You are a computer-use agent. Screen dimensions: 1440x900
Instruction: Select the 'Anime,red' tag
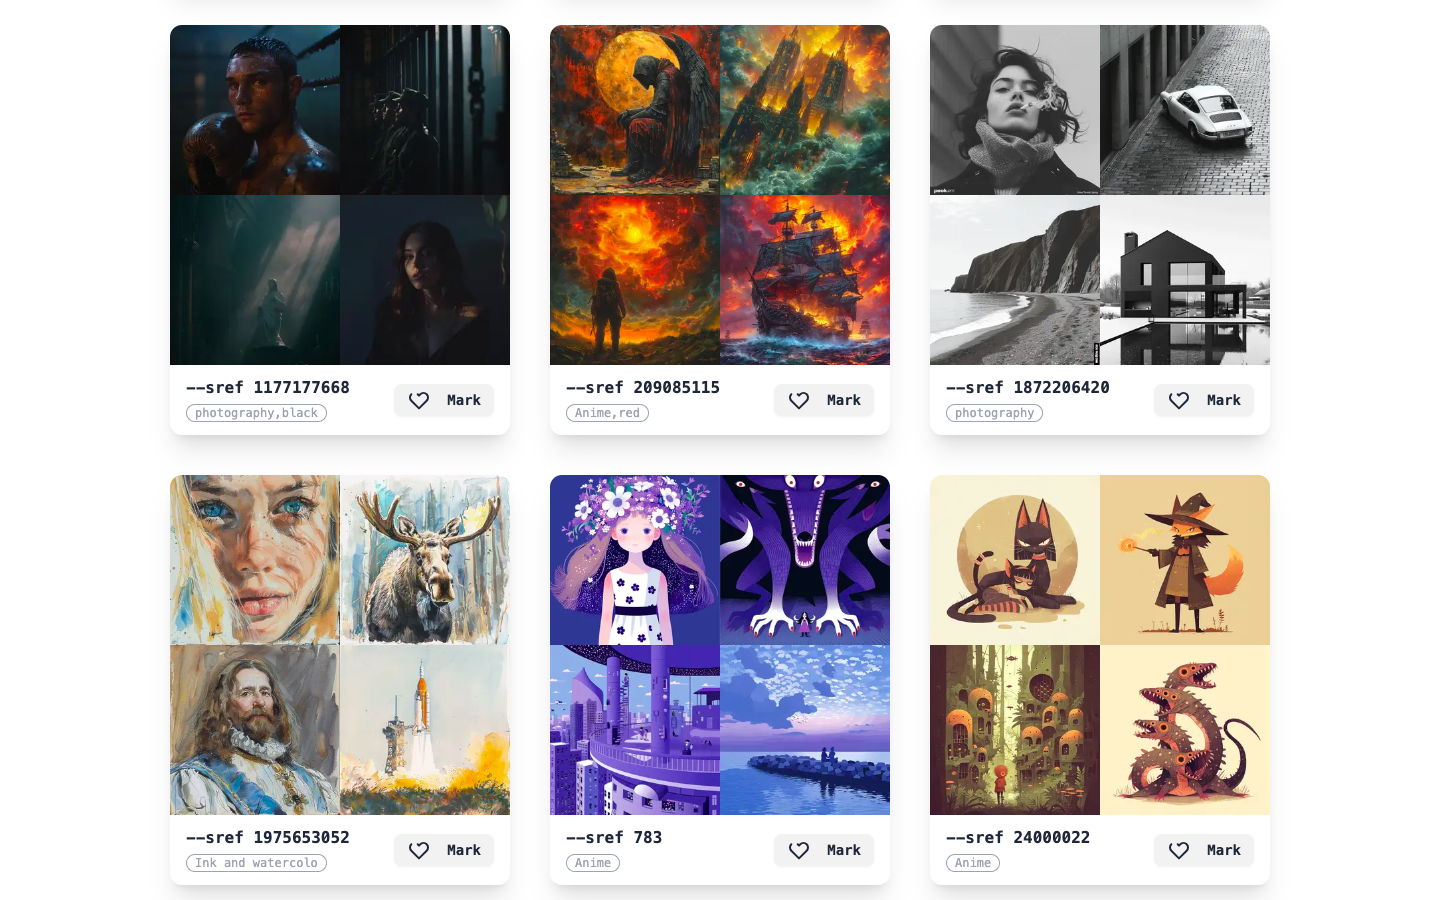coord(607,413)
